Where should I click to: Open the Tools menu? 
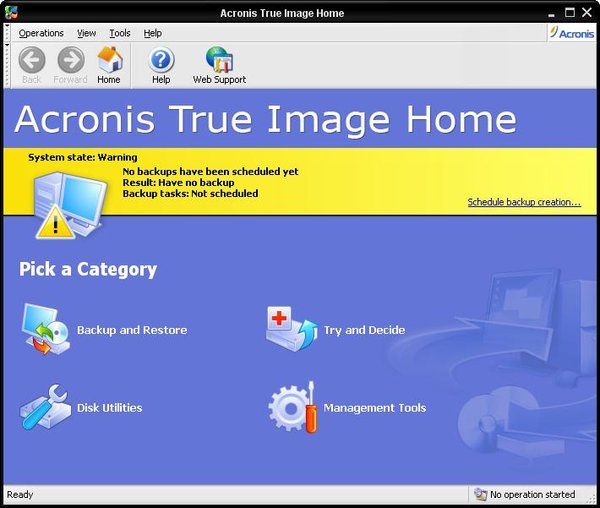(120, 33)
